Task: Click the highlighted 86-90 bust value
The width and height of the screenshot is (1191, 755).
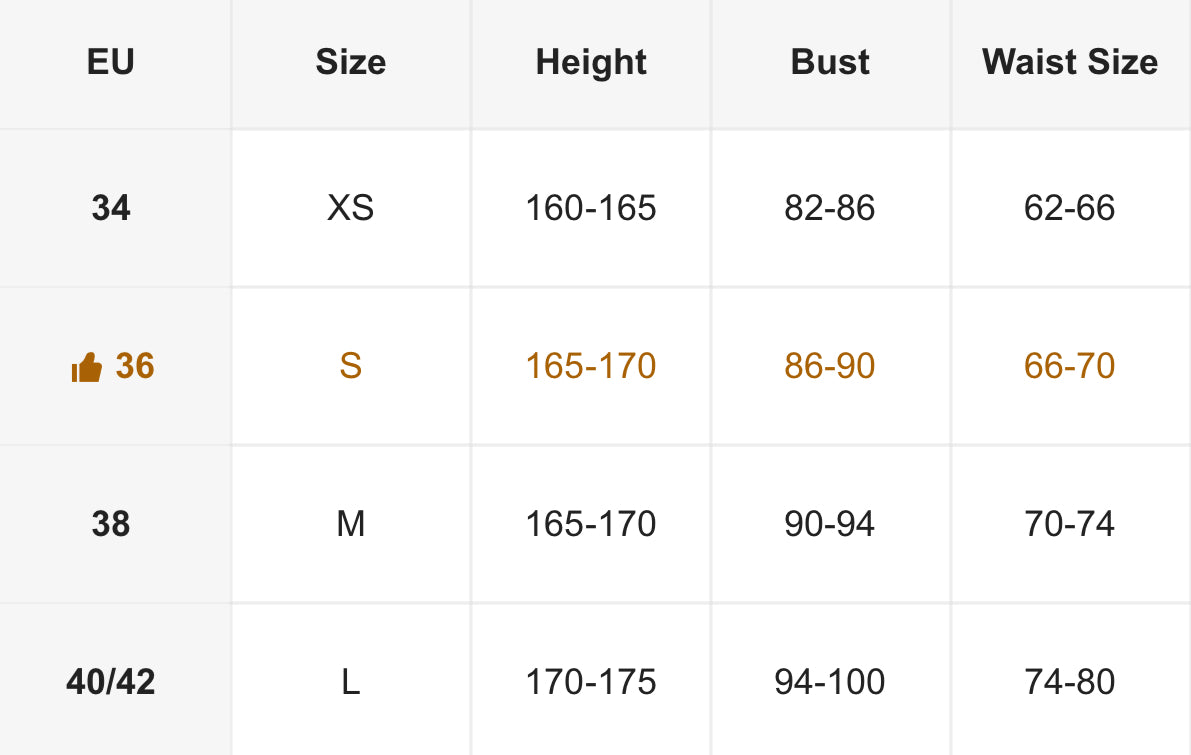Action: click(830, 366)
